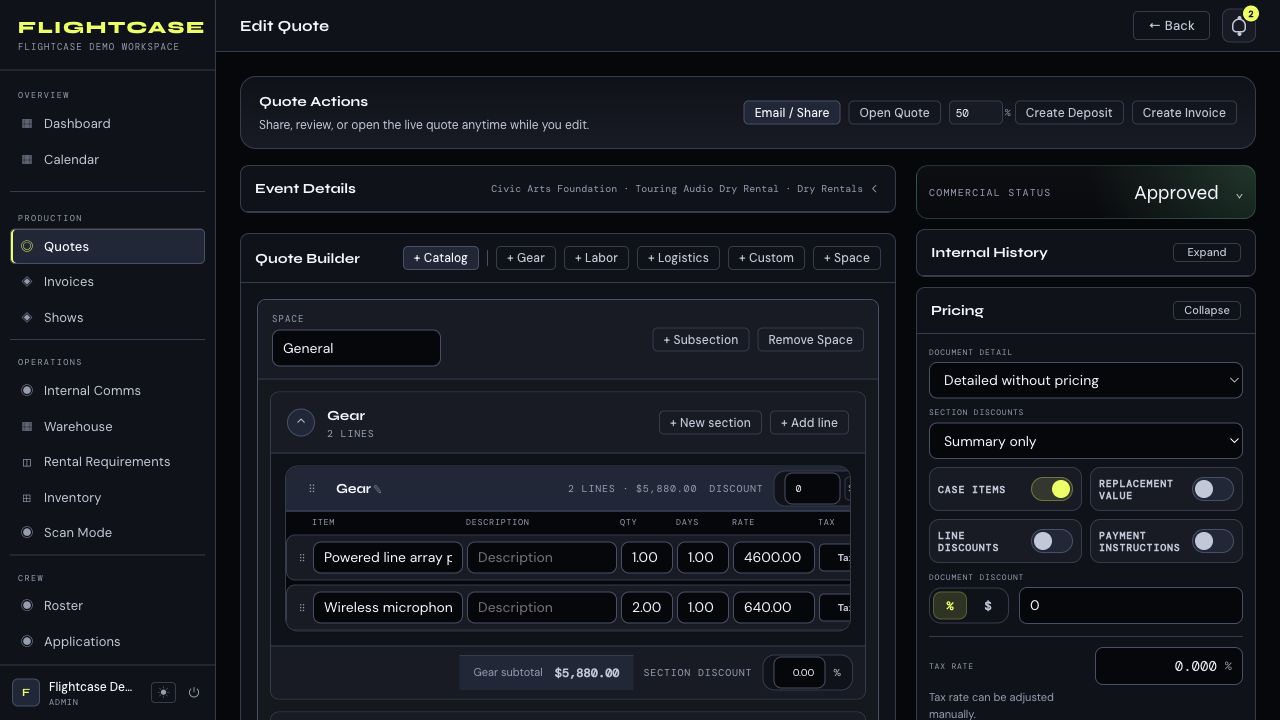Click Email / Share button

coord(792,113)
